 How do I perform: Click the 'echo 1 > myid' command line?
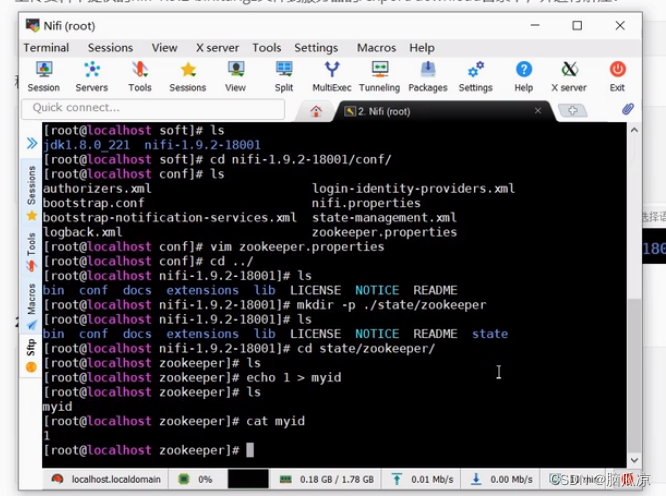click(293, 378)
